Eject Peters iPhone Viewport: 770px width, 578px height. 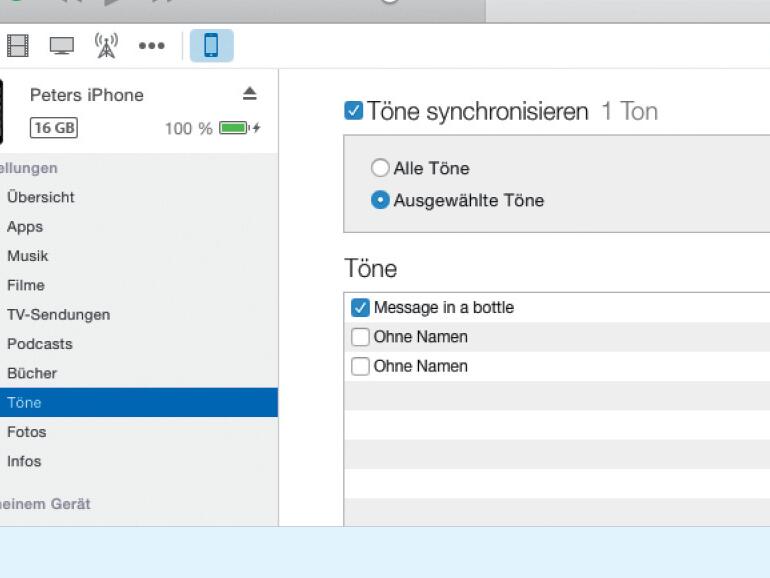[249, 93]
